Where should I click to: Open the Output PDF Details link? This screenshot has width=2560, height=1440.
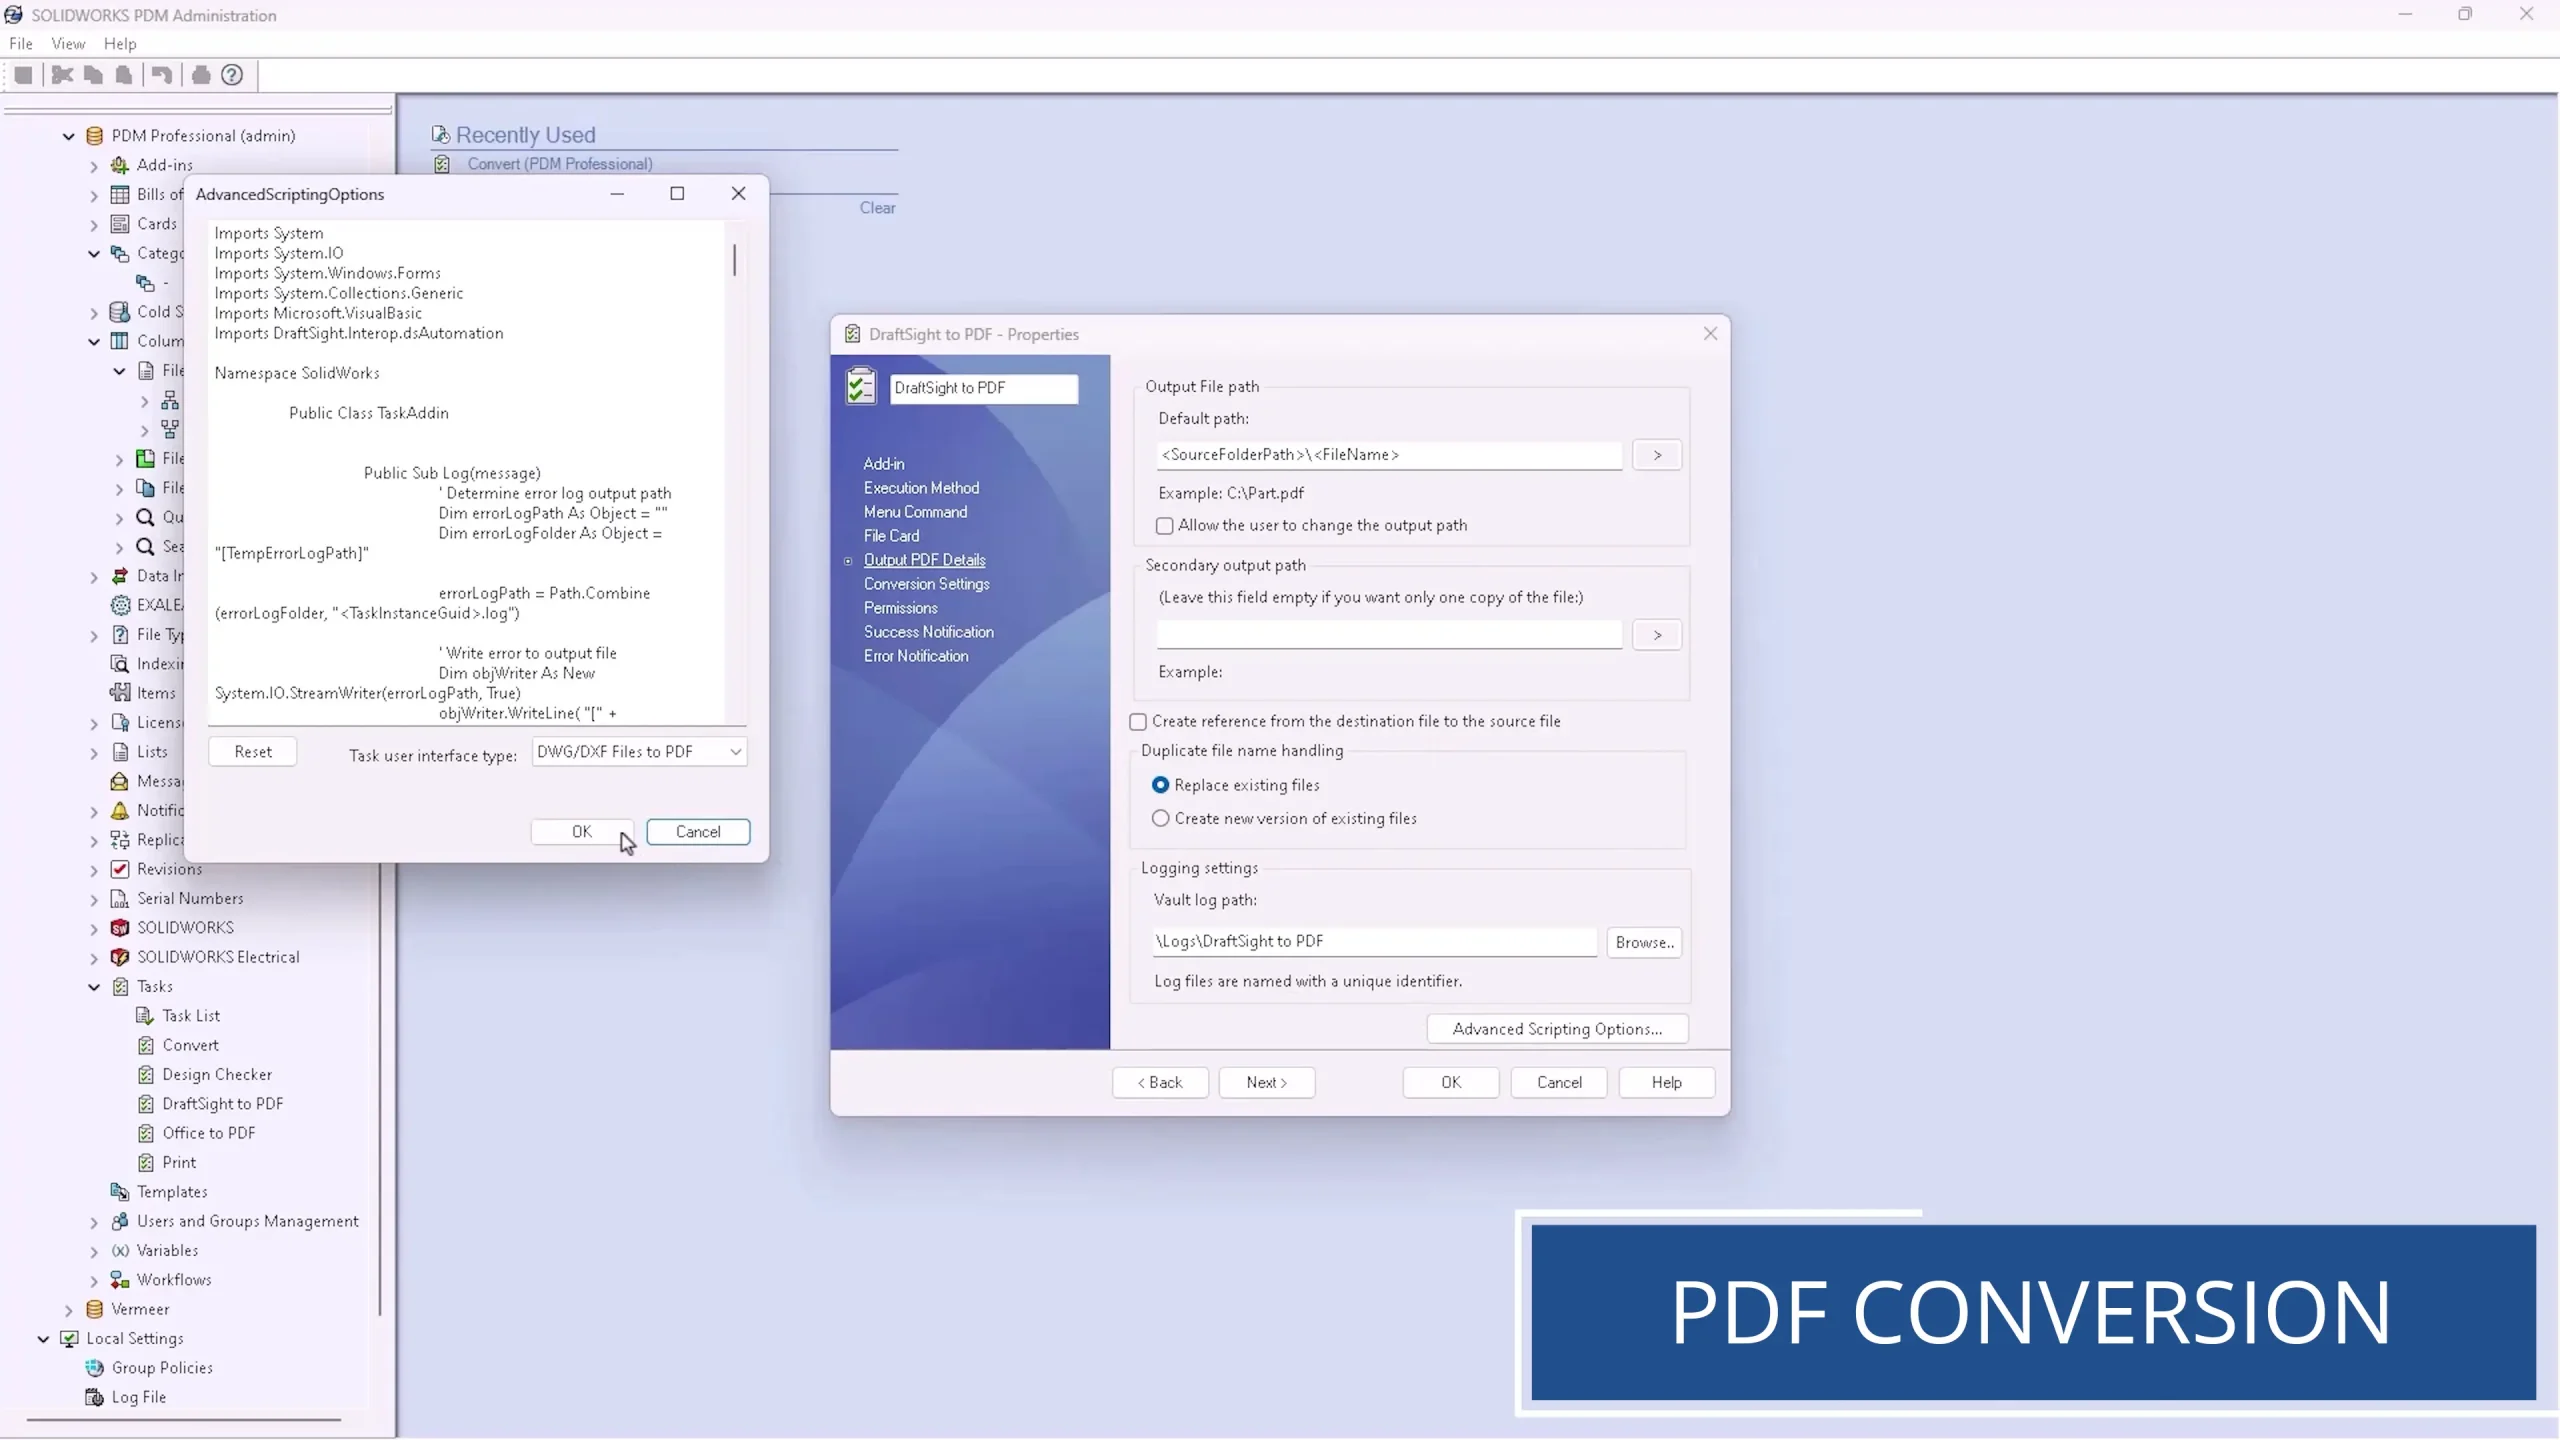[x=923, y=559]
